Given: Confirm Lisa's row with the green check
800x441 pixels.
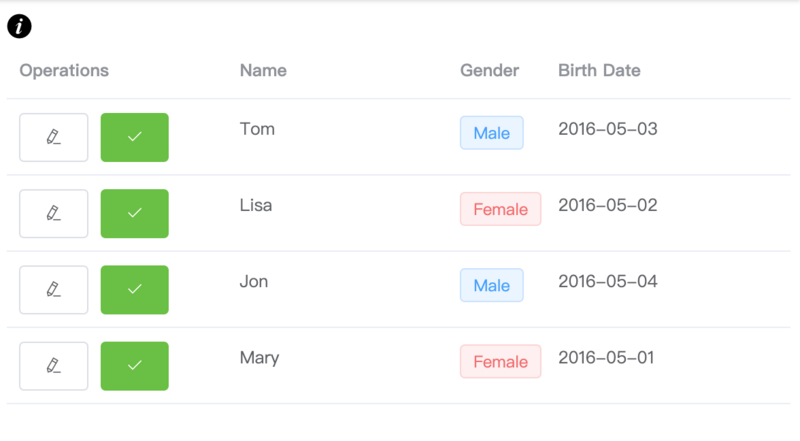Looking at the screenshot, I should click(x=135, y=213).
